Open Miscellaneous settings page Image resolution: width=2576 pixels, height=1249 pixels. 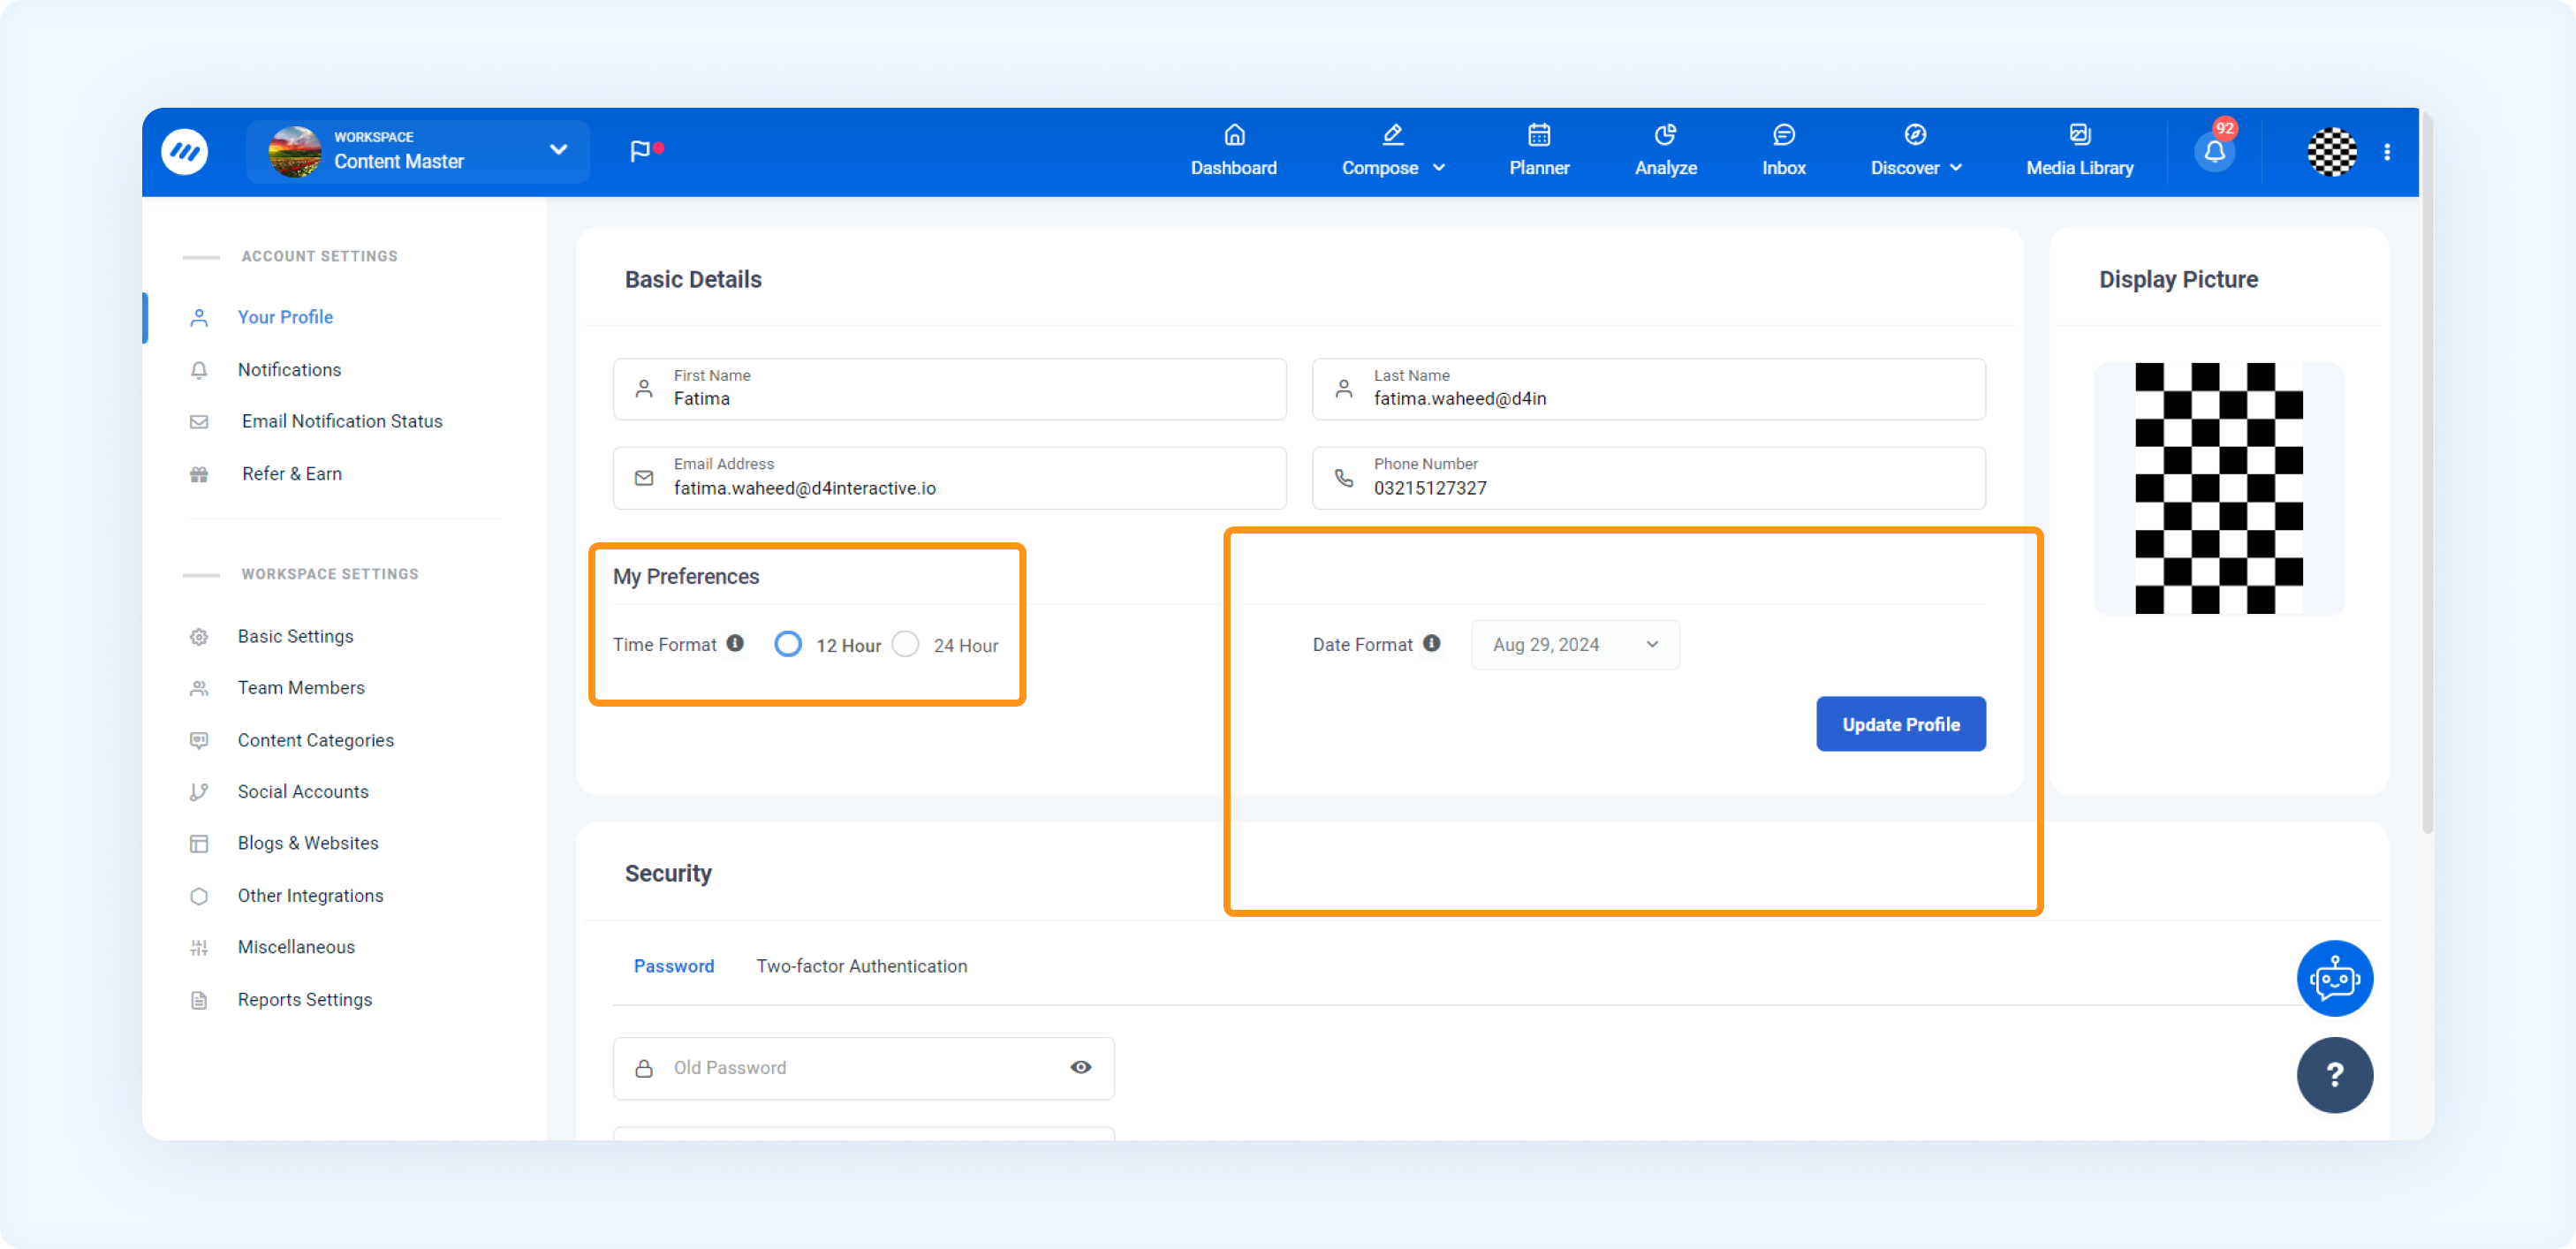[x=295, y=948]
